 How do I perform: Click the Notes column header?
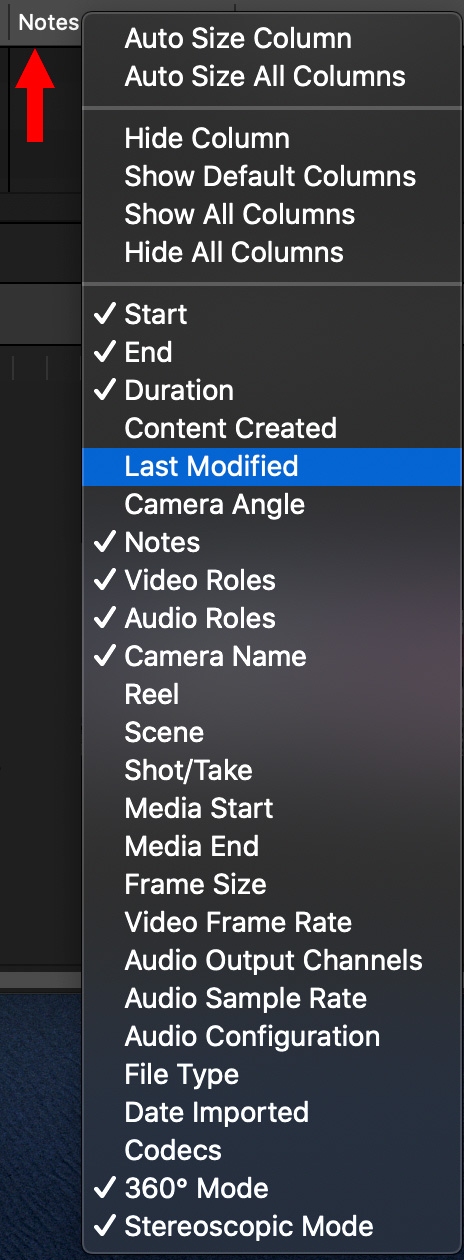pyautogui.click(x=47, y=22)
